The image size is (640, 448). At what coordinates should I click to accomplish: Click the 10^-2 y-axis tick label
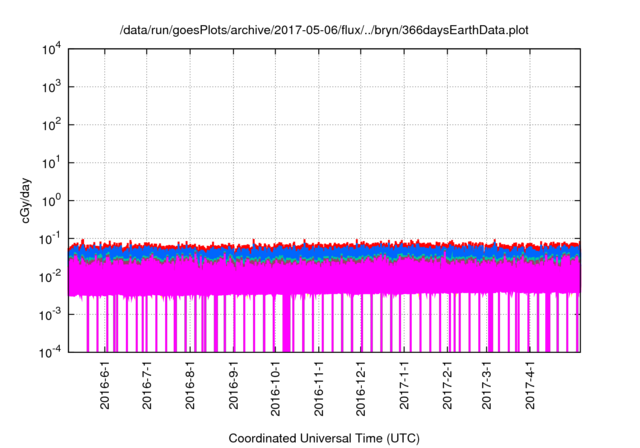pyautogui.click(x=50, y=277)
